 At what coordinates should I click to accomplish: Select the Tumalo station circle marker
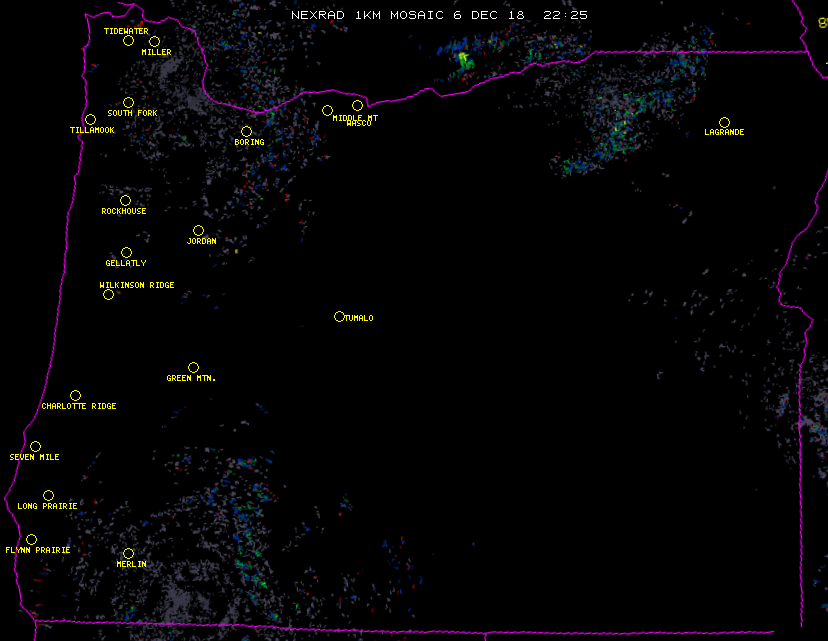339,316
